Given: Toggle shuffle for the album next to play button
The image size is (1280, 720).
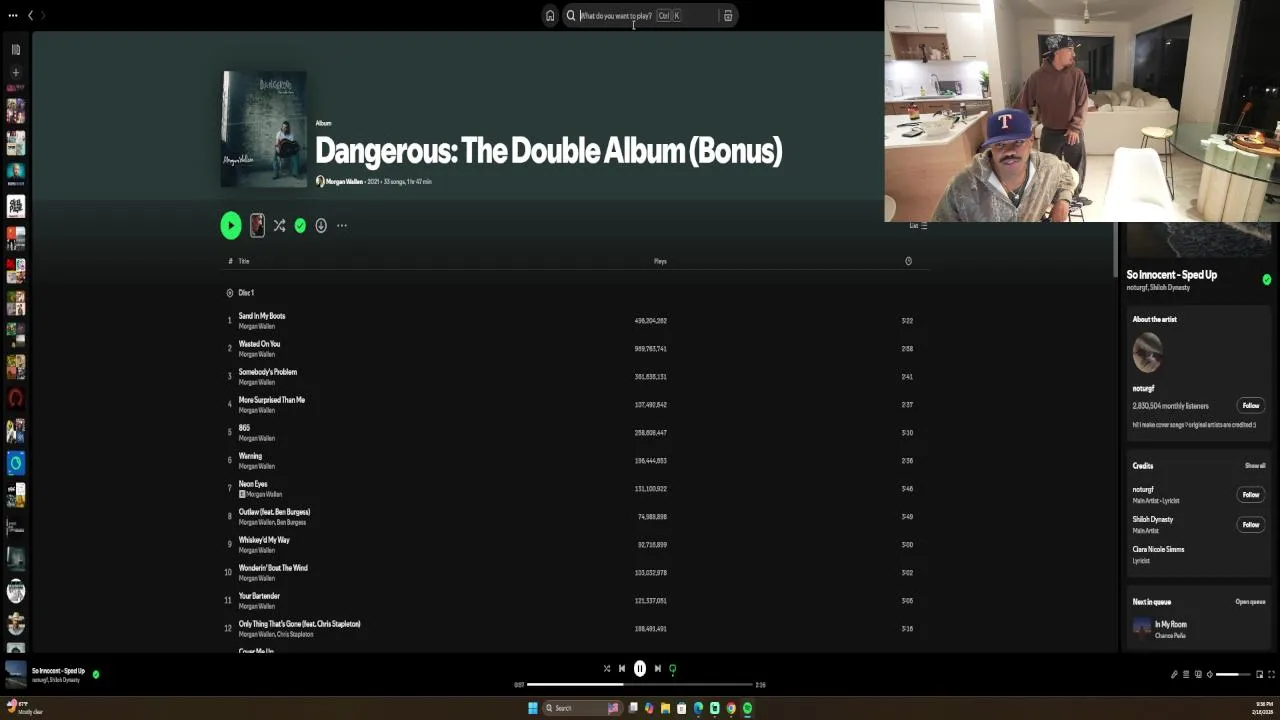Looking at the screenshot, I should 279,226.
